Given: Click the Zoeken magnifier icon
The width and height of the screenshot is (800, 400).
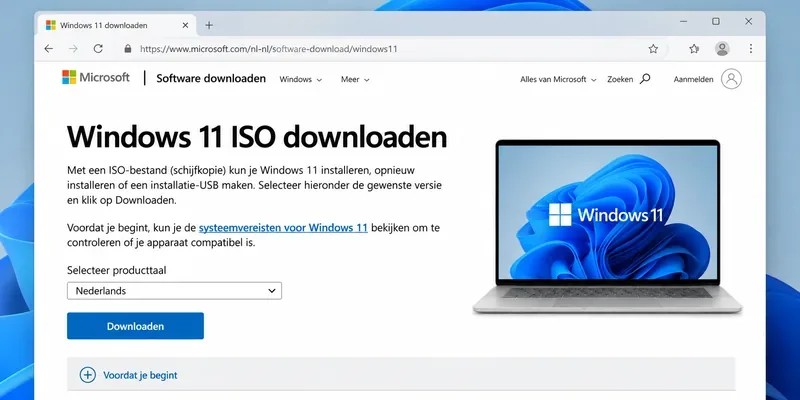Looking at the screenshot, I should 645,79.
